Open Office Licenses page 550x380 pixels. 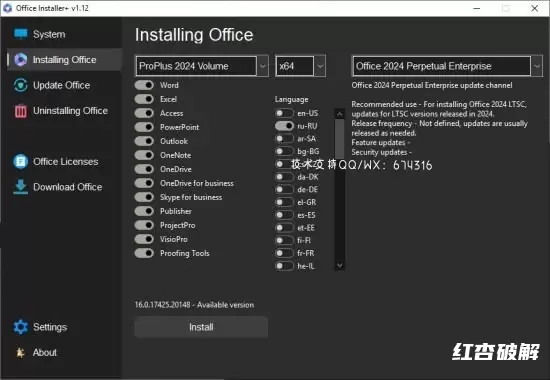(65, 162)
